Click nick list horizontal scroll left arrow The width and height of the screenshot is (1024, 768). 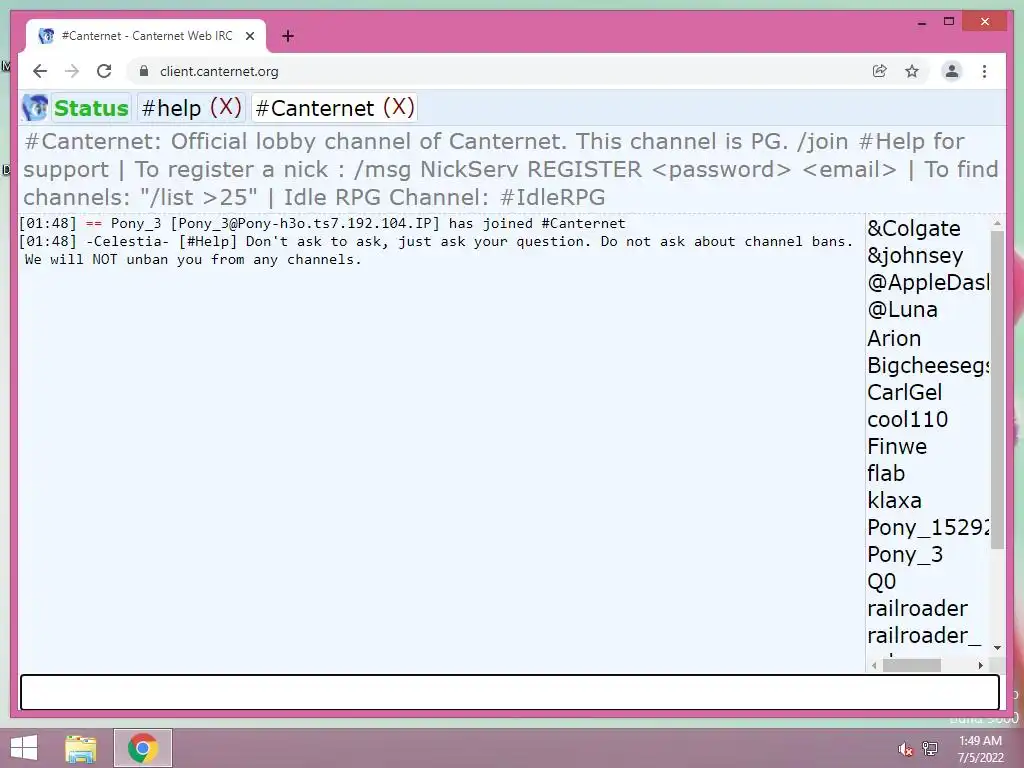(874, 665)
